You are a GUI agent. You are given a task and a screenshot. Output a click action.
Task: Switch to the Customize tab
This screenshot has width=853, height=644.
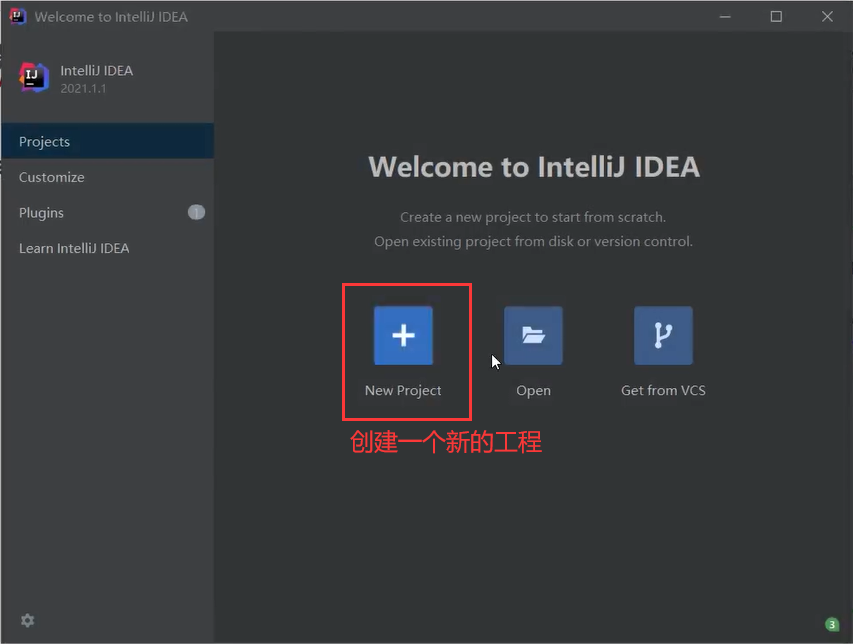tap(108, 177)
